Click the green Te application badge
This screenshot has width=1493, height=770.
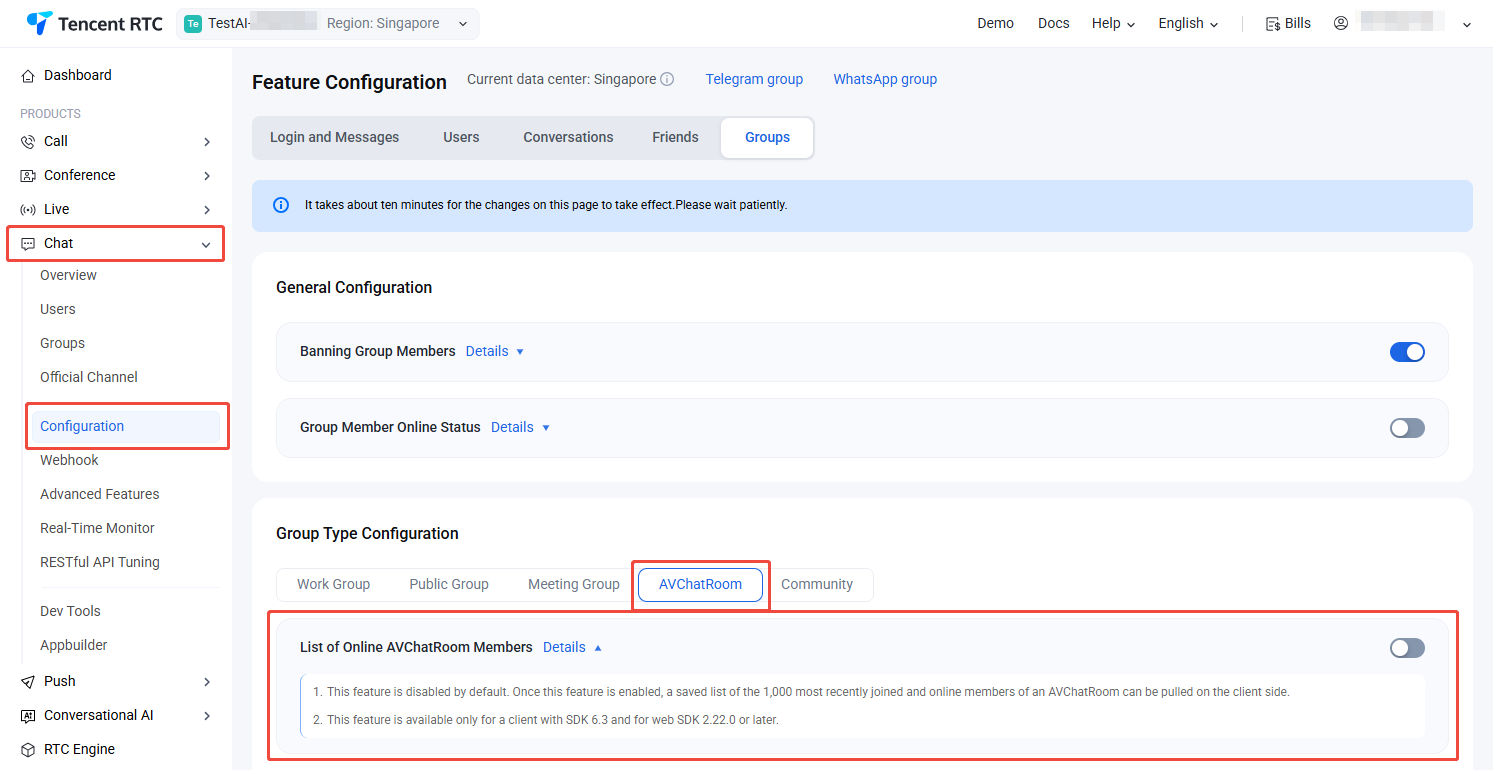tap(193, 24)
